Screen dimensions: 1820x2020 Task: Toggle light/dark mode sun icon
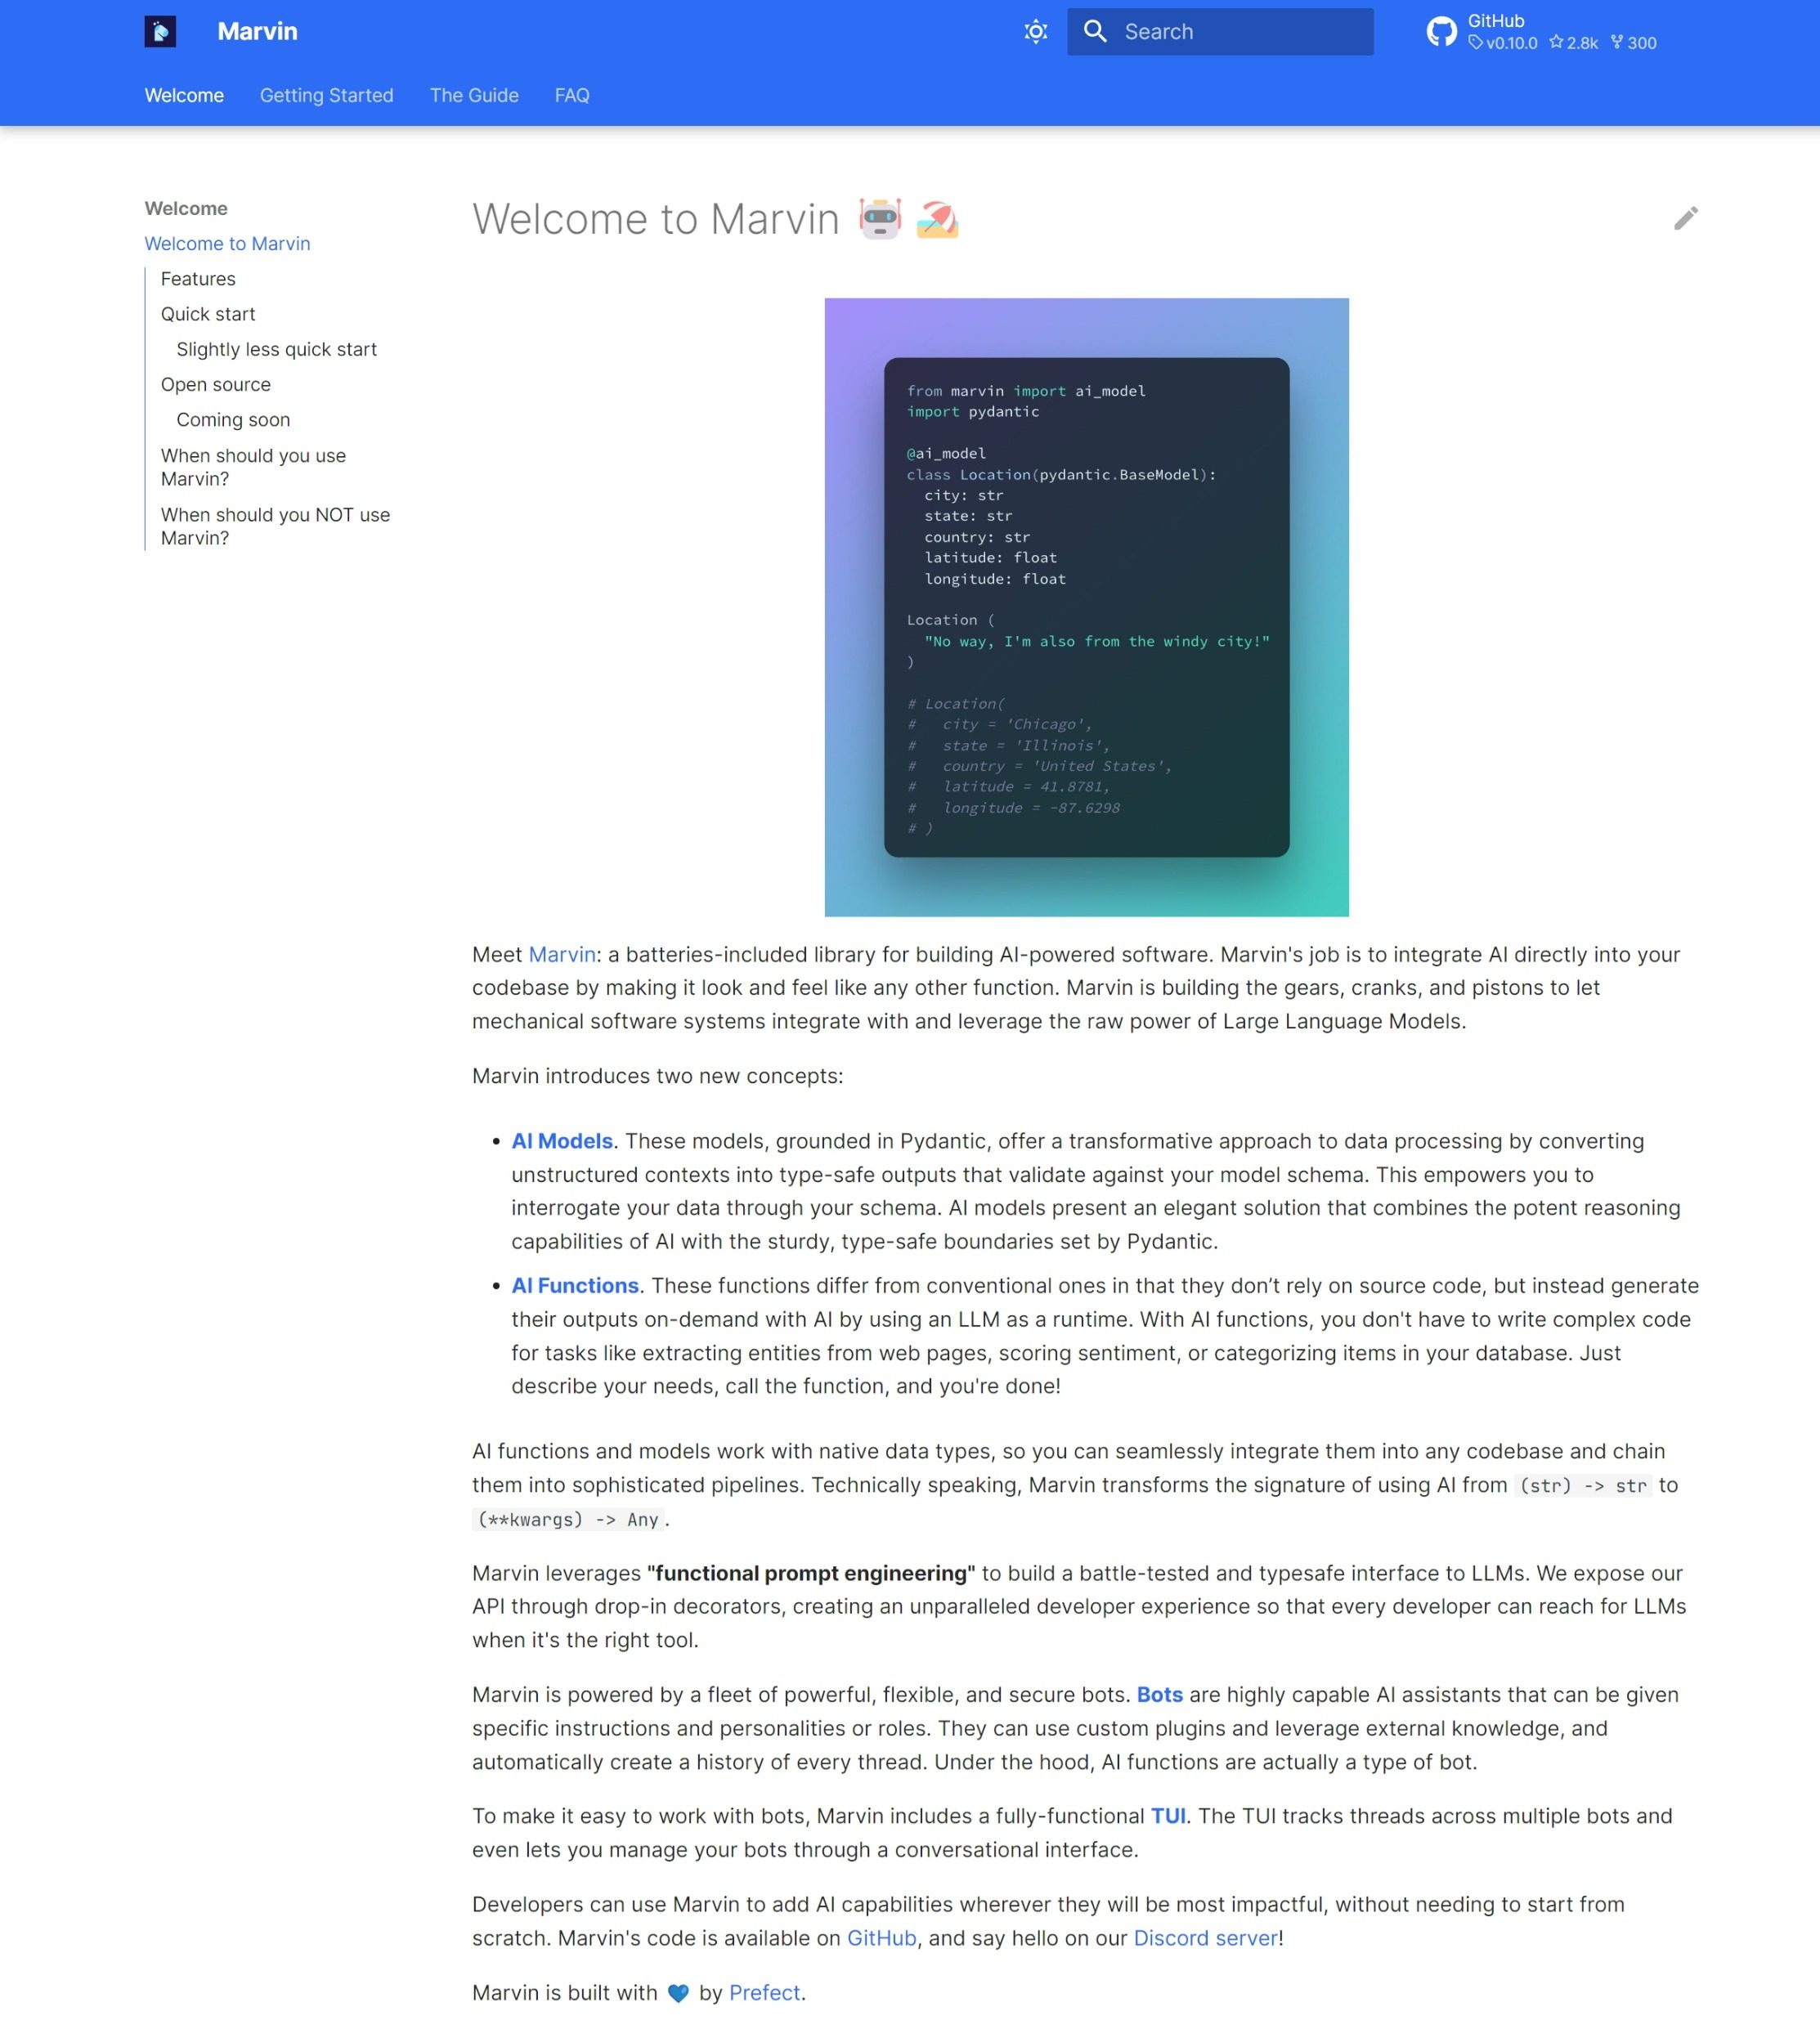pos(1036,32)
